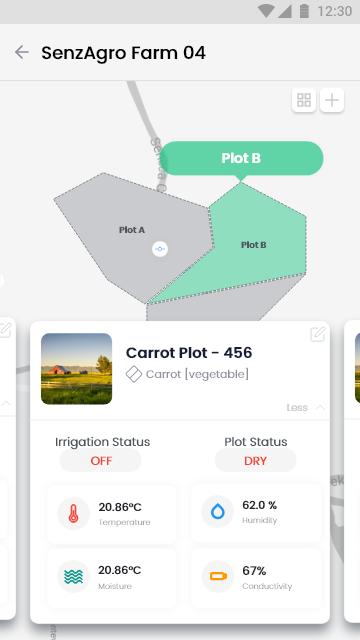Open the Carrot Plot - 456 title

[x=189, y=353]
